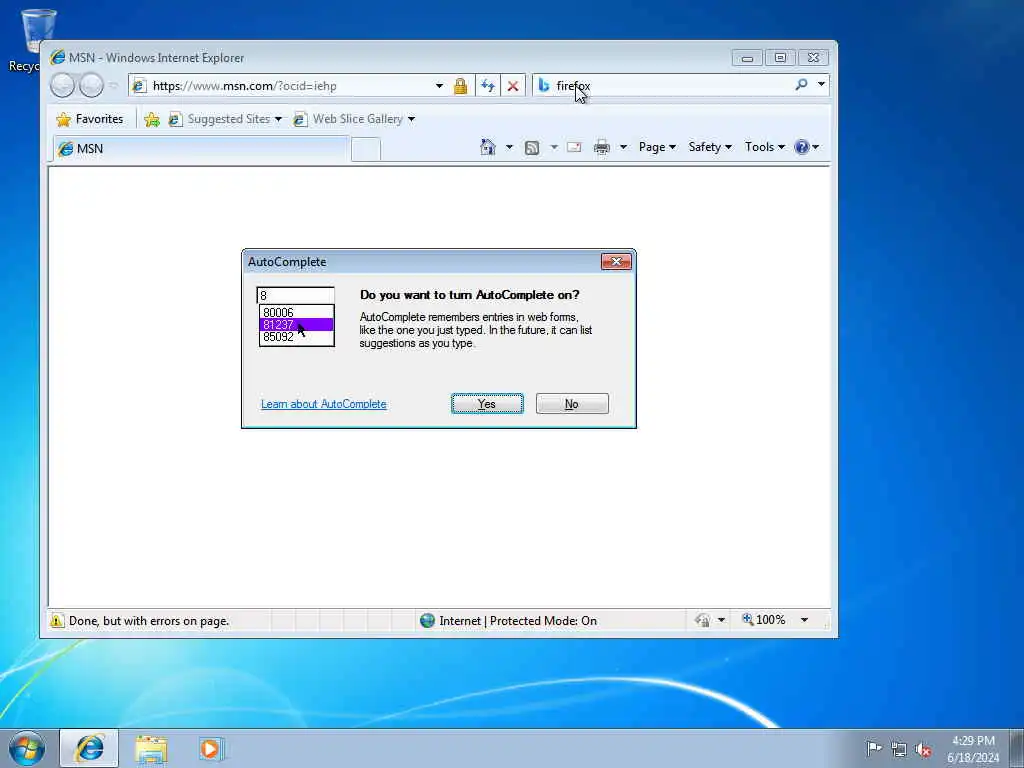This screenshot has width=1024, height=768.
Task: Maximize the Internet Explorer window
Action: pyautogui.click(x=780, y=57)
